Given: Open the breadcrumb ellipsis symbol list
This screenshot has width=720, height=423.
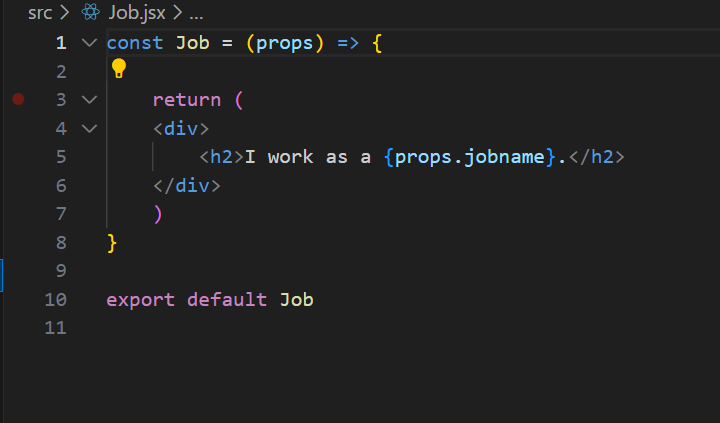Looking at the screenshot, I should tap(196, 15).
